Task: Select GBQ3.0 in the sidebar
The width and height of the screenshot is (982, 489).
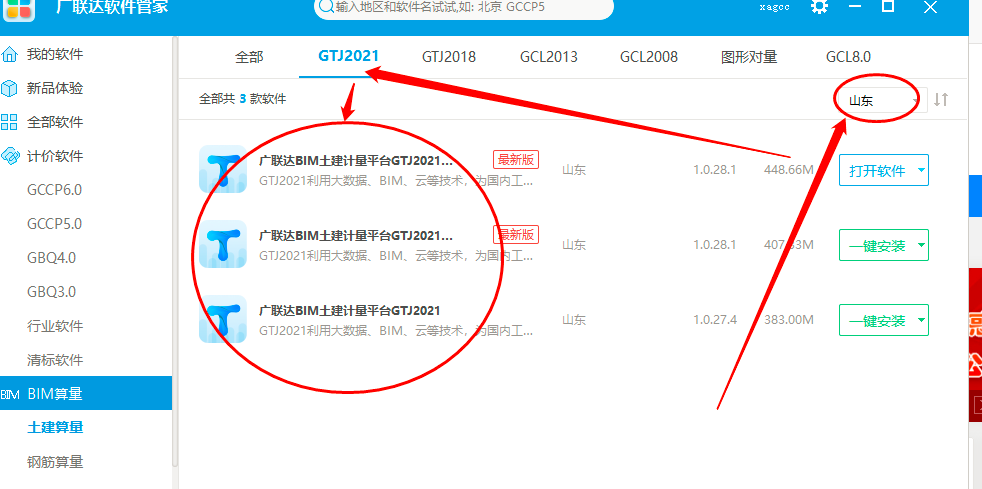Action: coord(51,292)
